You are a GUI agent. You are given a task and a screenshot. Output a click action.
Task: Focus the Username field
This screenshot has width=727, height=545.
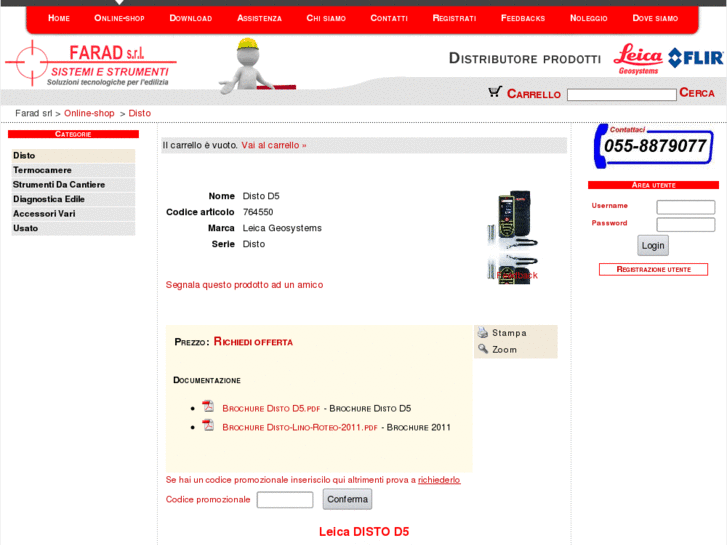686,207
